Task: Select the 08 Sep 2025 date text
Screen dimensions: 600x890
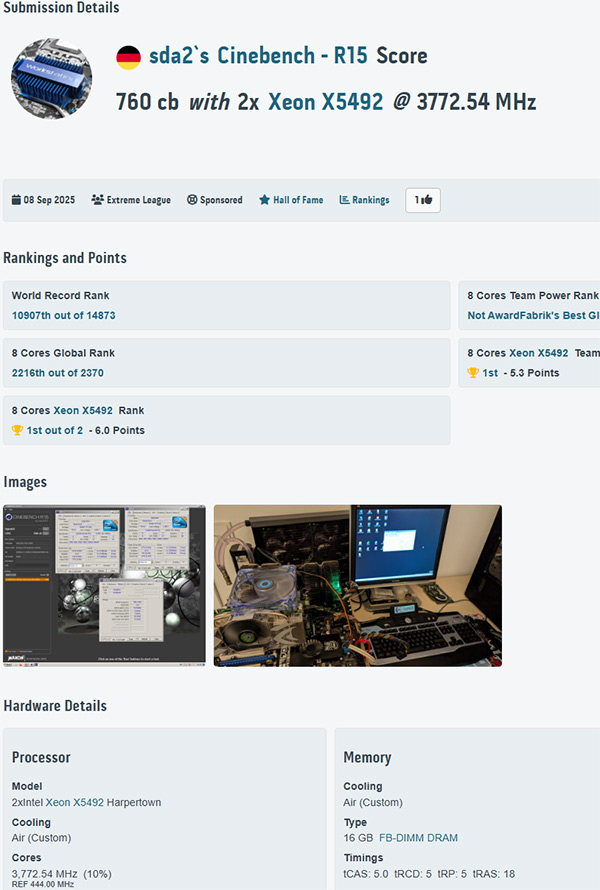Action: pyautogui.click(x=49, y=200)
